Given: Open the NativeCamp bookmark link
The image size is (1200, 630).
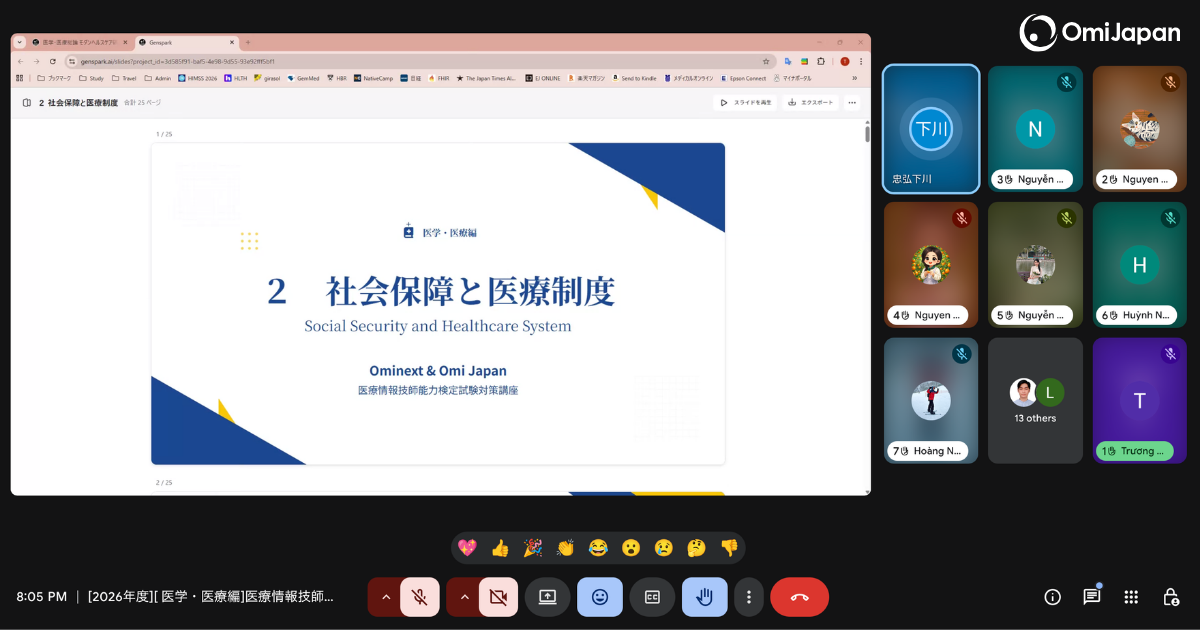Looking at the screenshot, I should tap(372, 78).
